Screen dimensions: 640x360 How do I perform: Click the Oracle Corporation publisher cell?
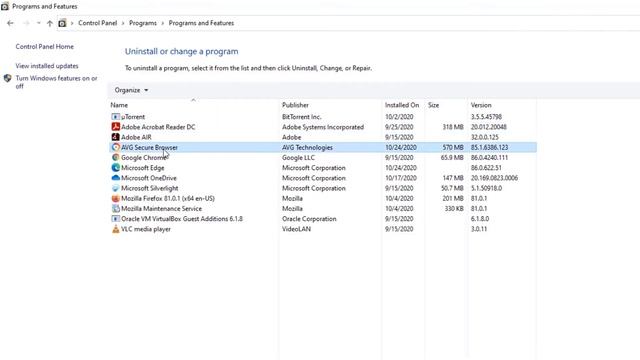click(x=309, y=219)
